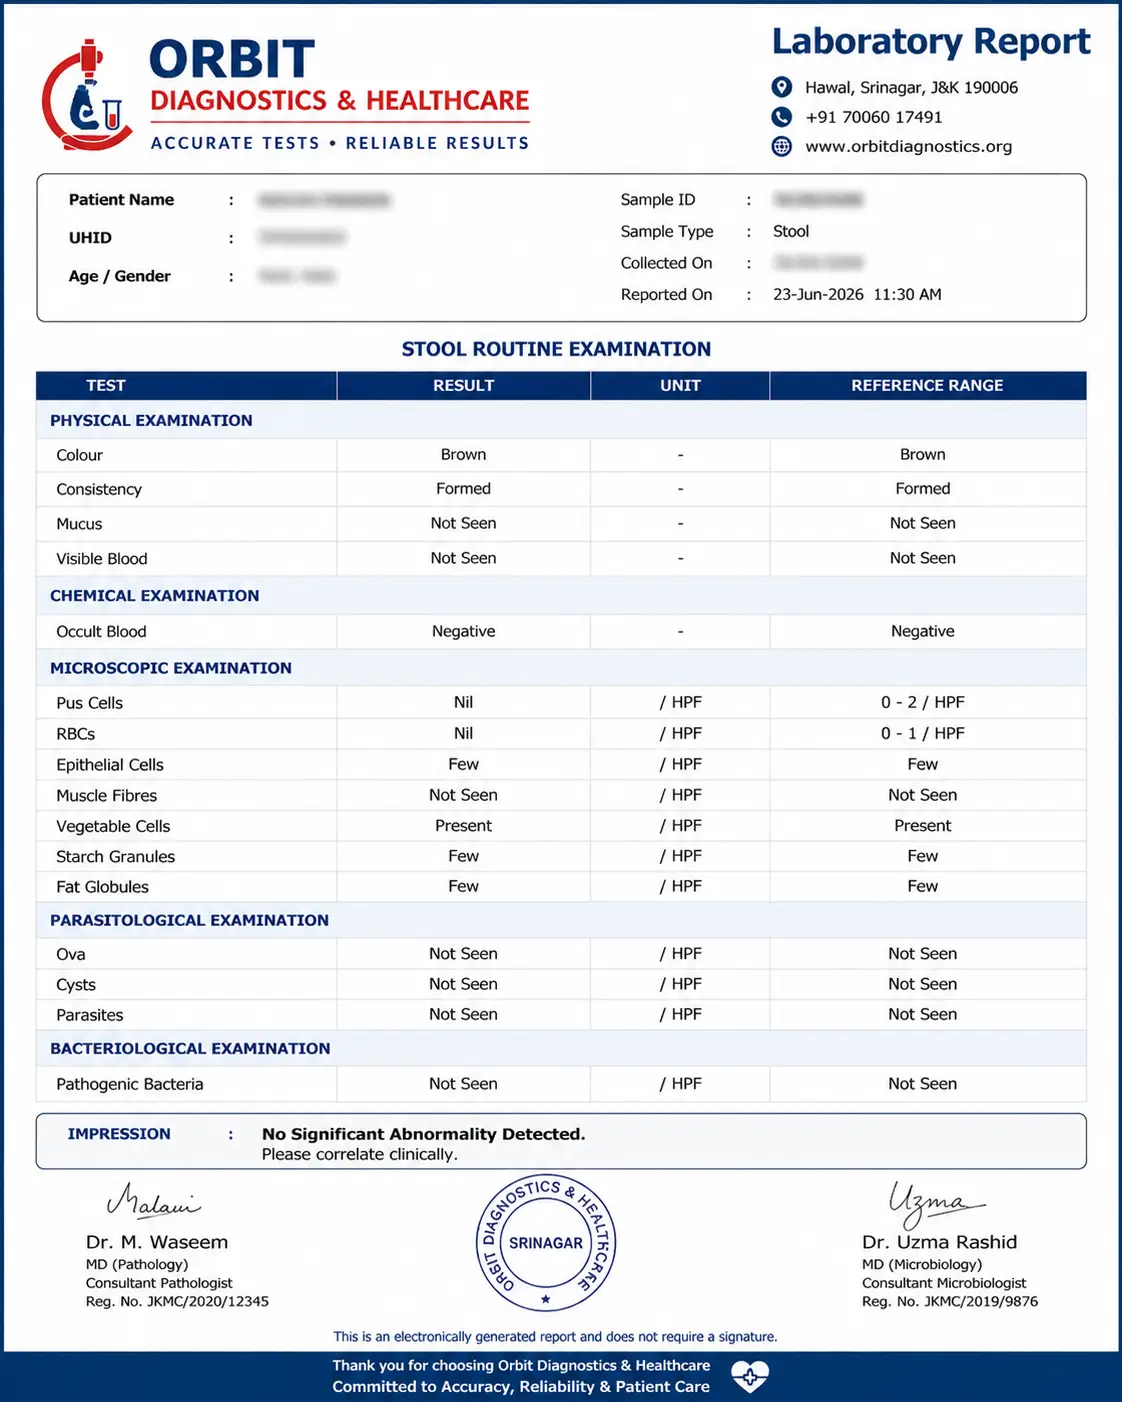Select the Patient Name label
Screen dimensions: 1122x1402
point(121,200)
